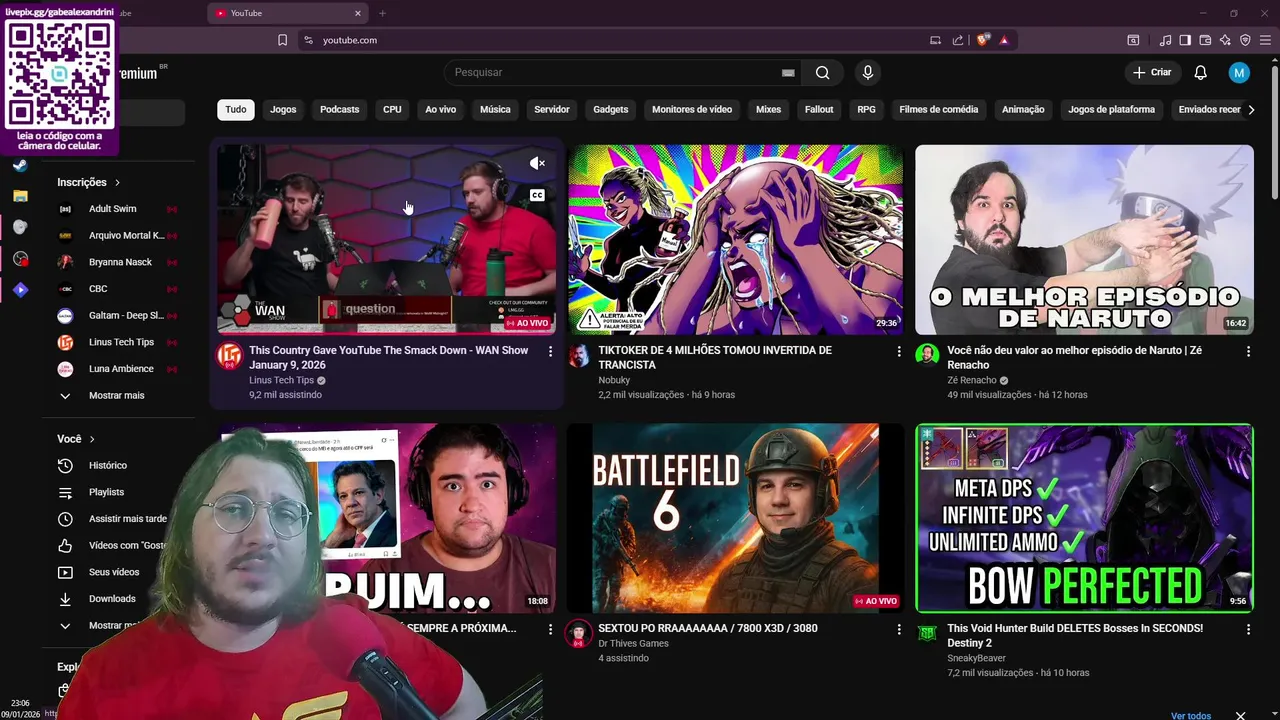This screenshot has height=720, width=1280.
Task: Click the voice search microphone icon
Action: tap(868, 72)
